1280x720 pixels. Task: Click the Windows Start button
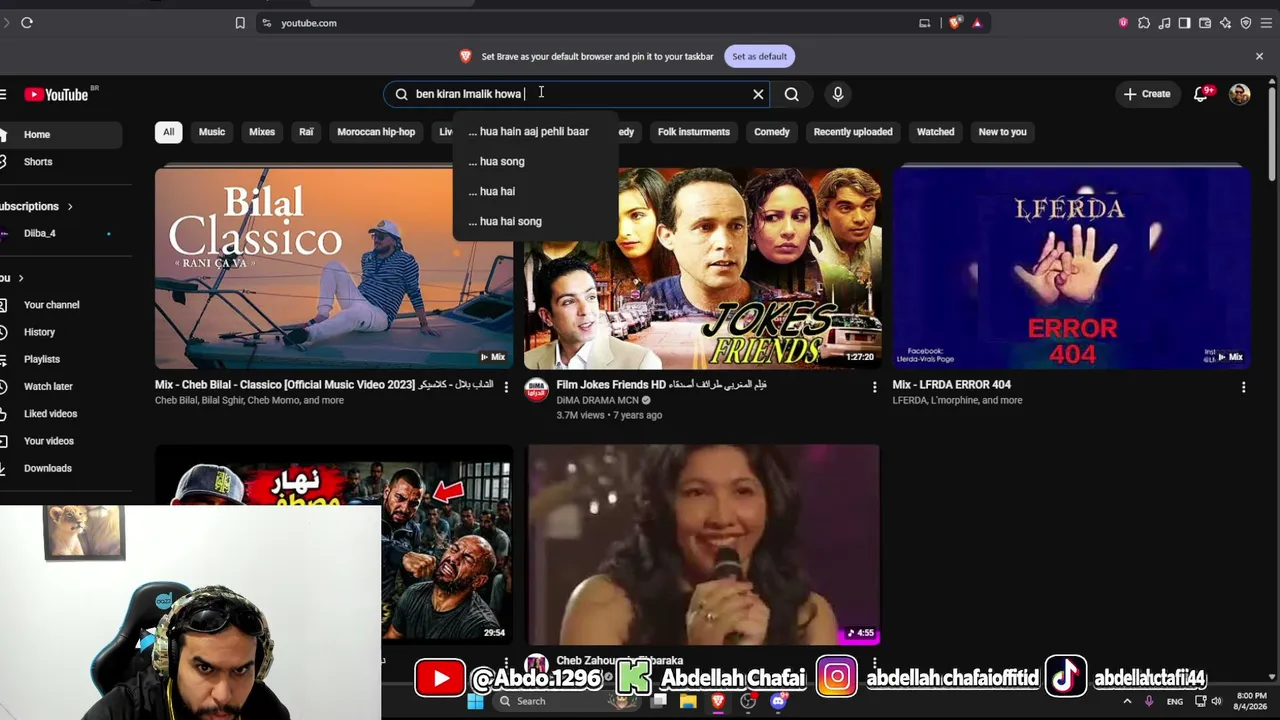[x=475, y=701]
